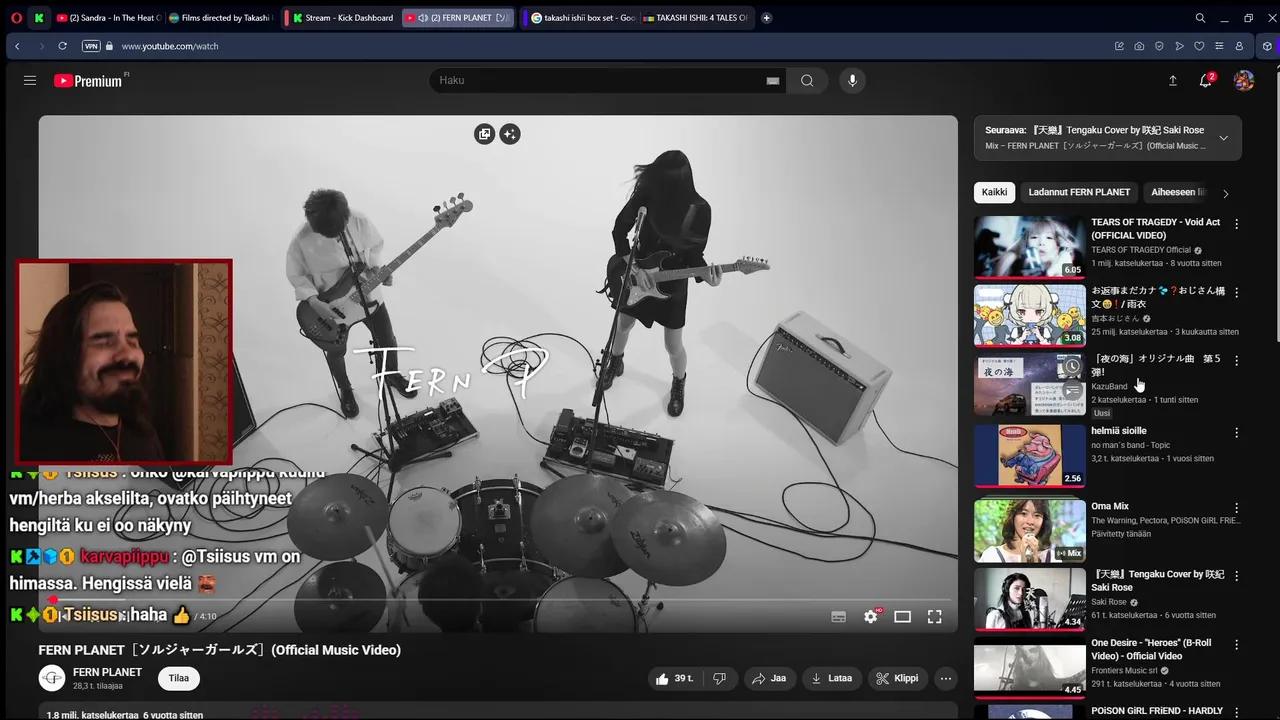Image resolution: width=1280 pixels, height=720 pixels.
Task: Open FERN PLANET channel avatar
Action: tap(52, 678)
